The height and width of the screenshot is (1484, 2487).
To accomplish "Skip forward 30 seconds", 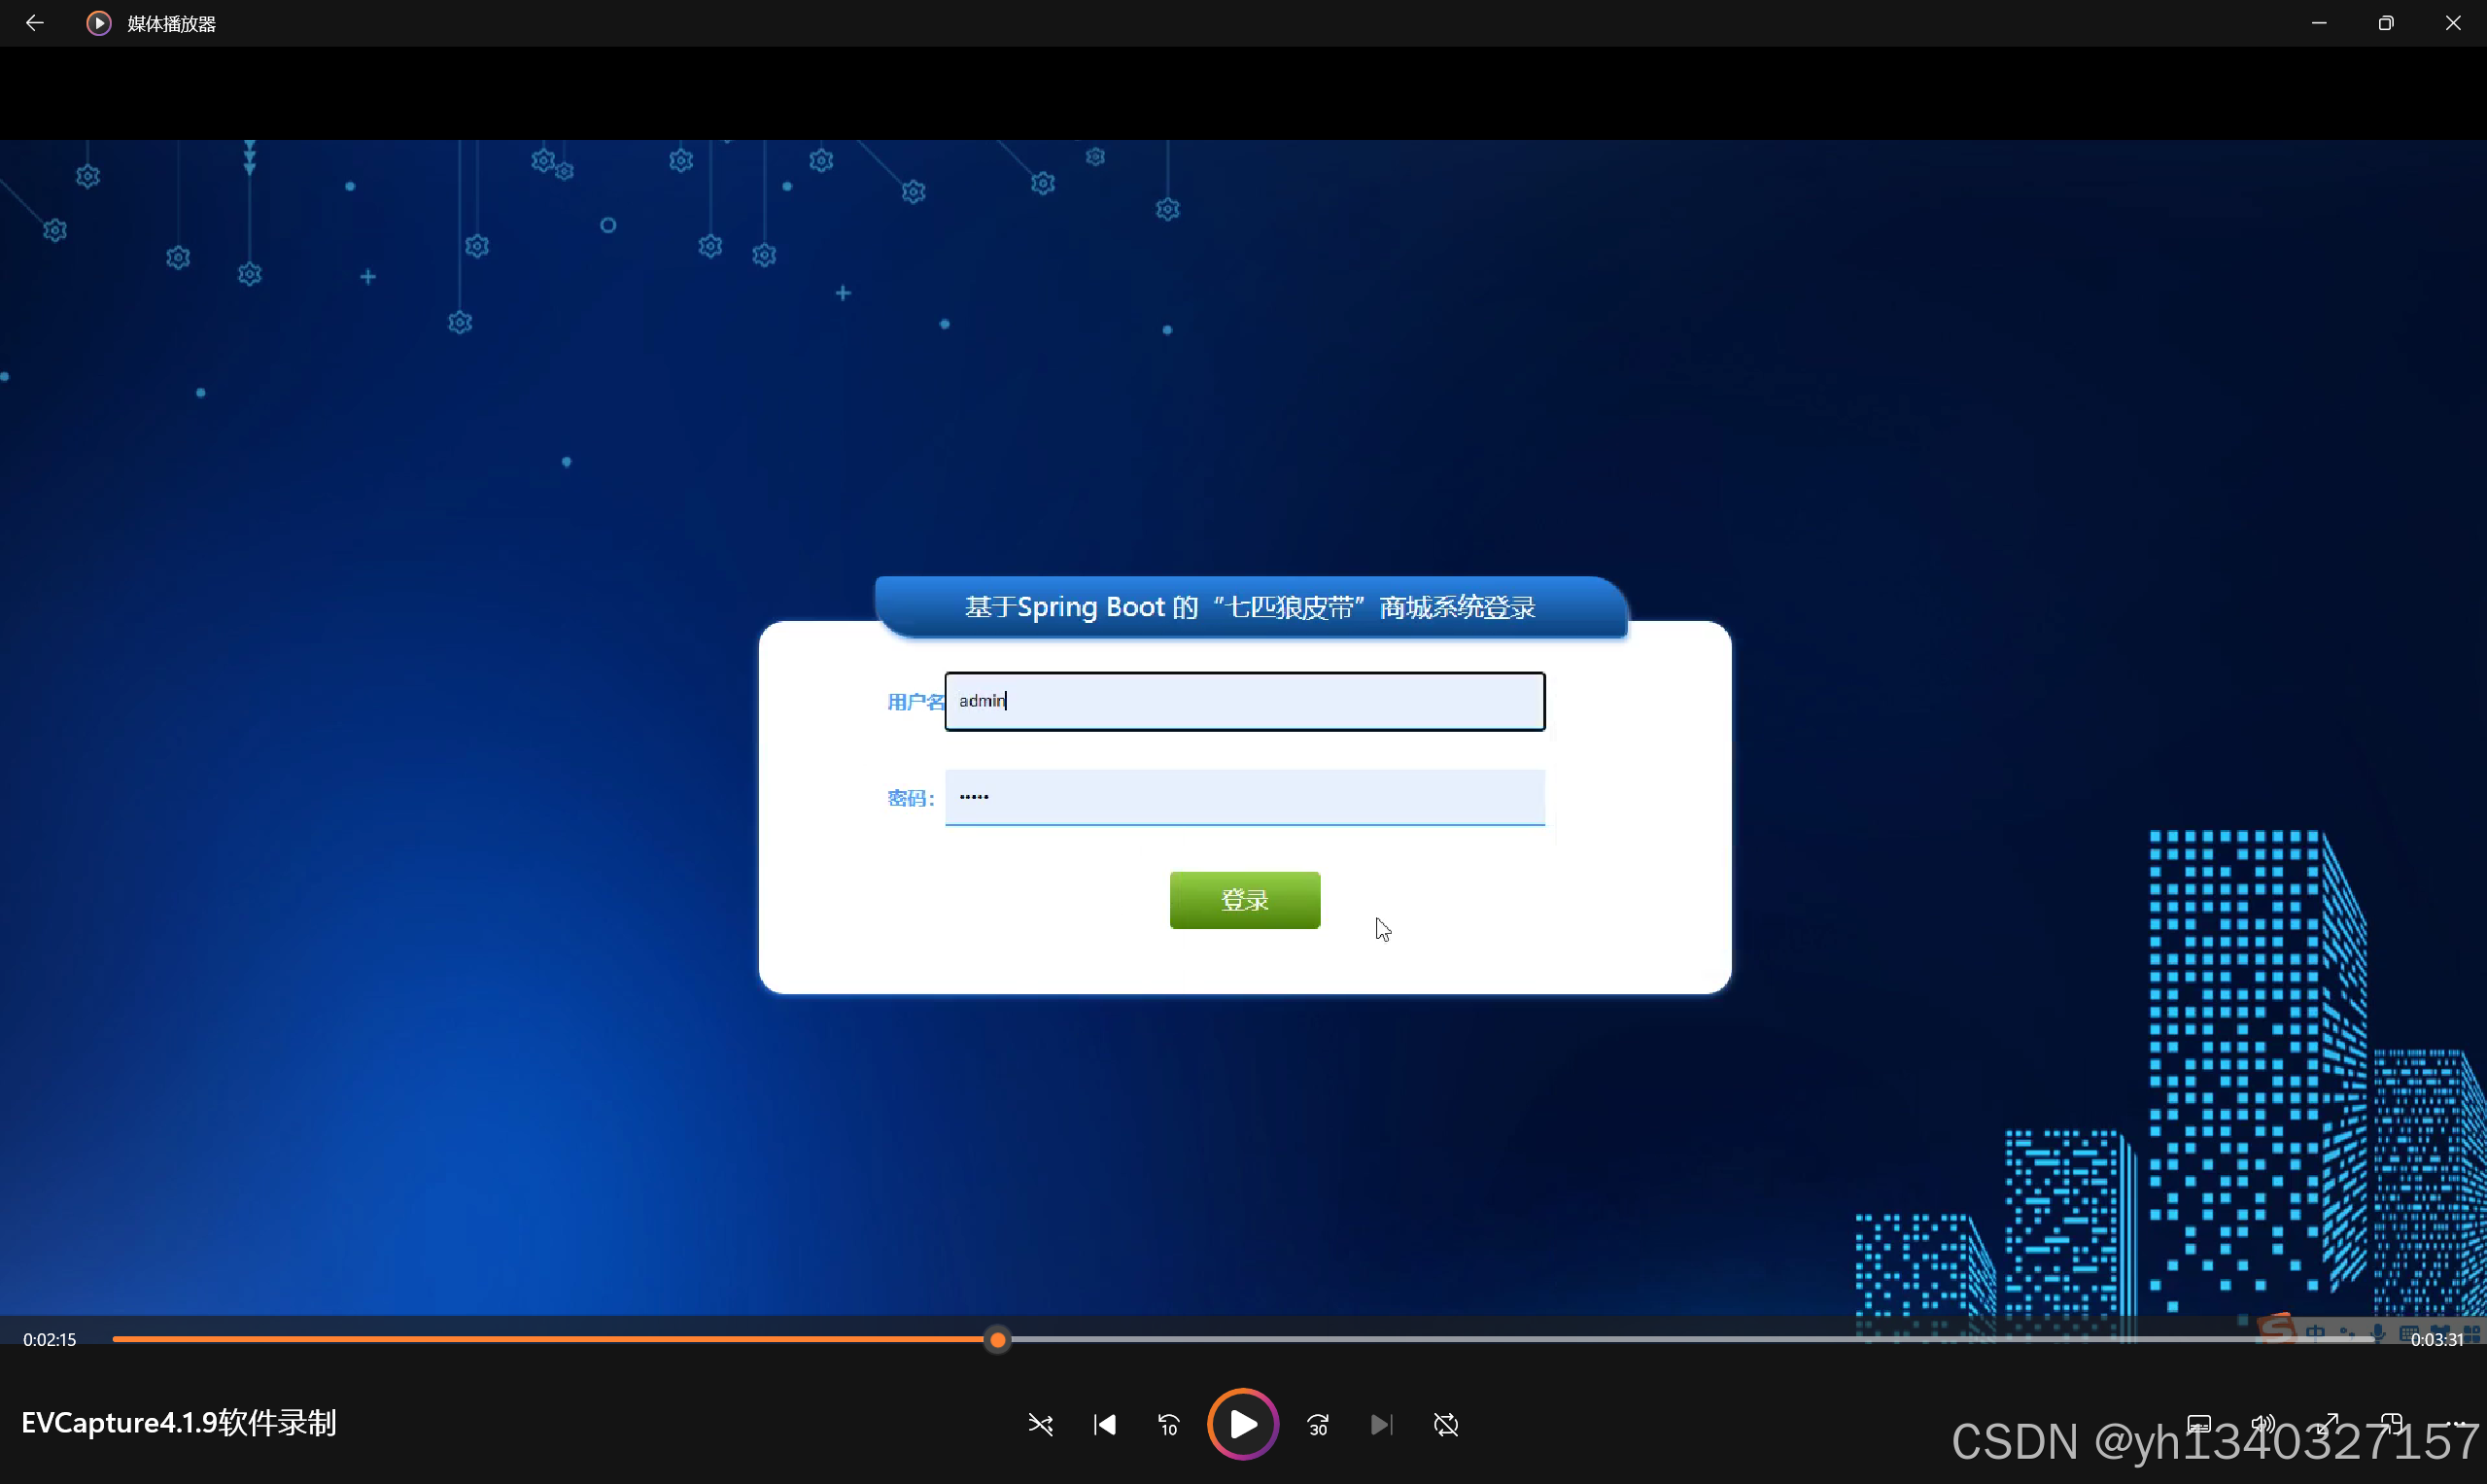I will click(x=1318, y=1424).
